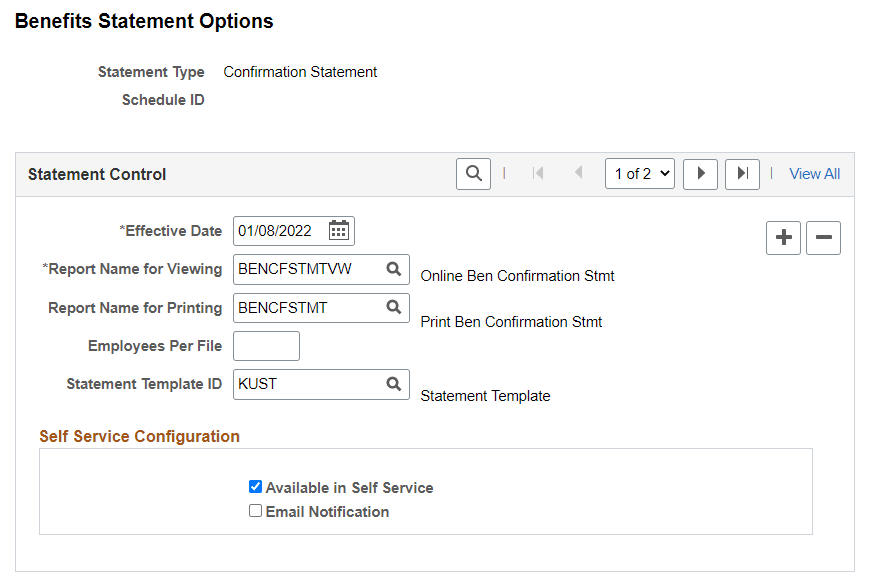Viewport: 871px width, 586px height.
Task: Click the Employees Per File input field
Action: [x=266, y=345]
